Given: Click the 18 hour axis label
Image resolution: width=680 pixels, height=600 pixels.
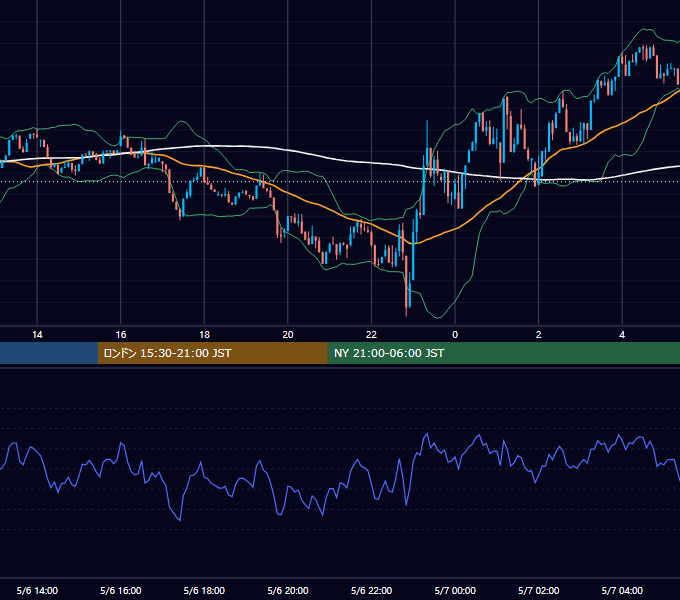Looking at the screenshot, I should (204, 335).
